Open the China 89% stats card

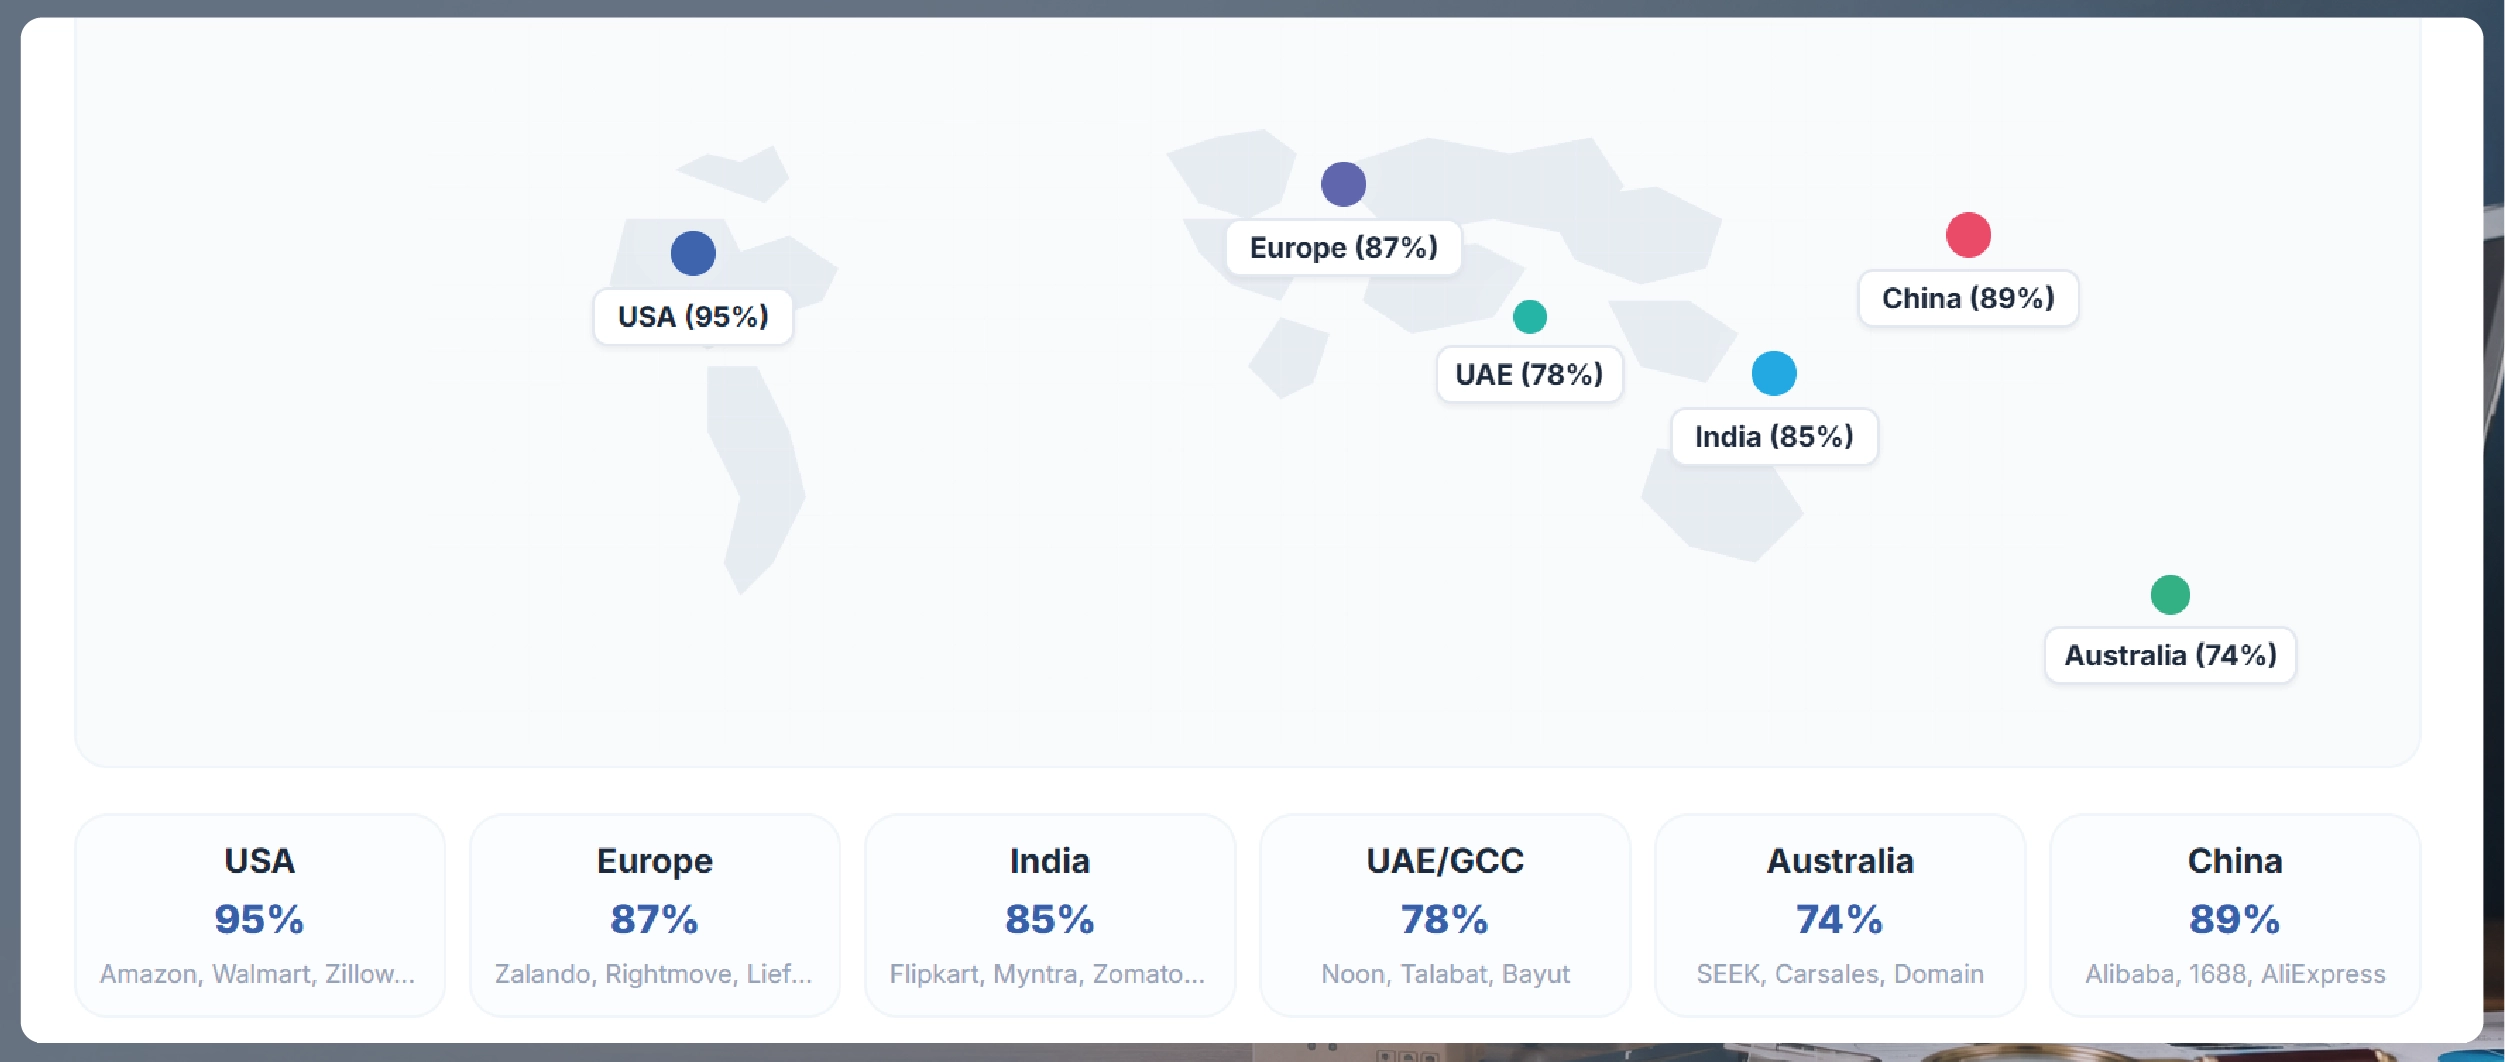pyautogui.click(x=2235, y=915)
